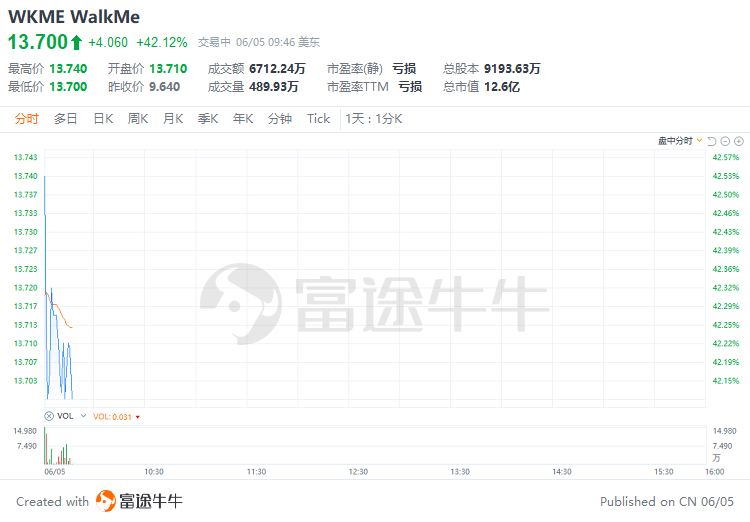Click the green price up arrow
Viewport: 750px width, 522px height.
click(76, 42)
